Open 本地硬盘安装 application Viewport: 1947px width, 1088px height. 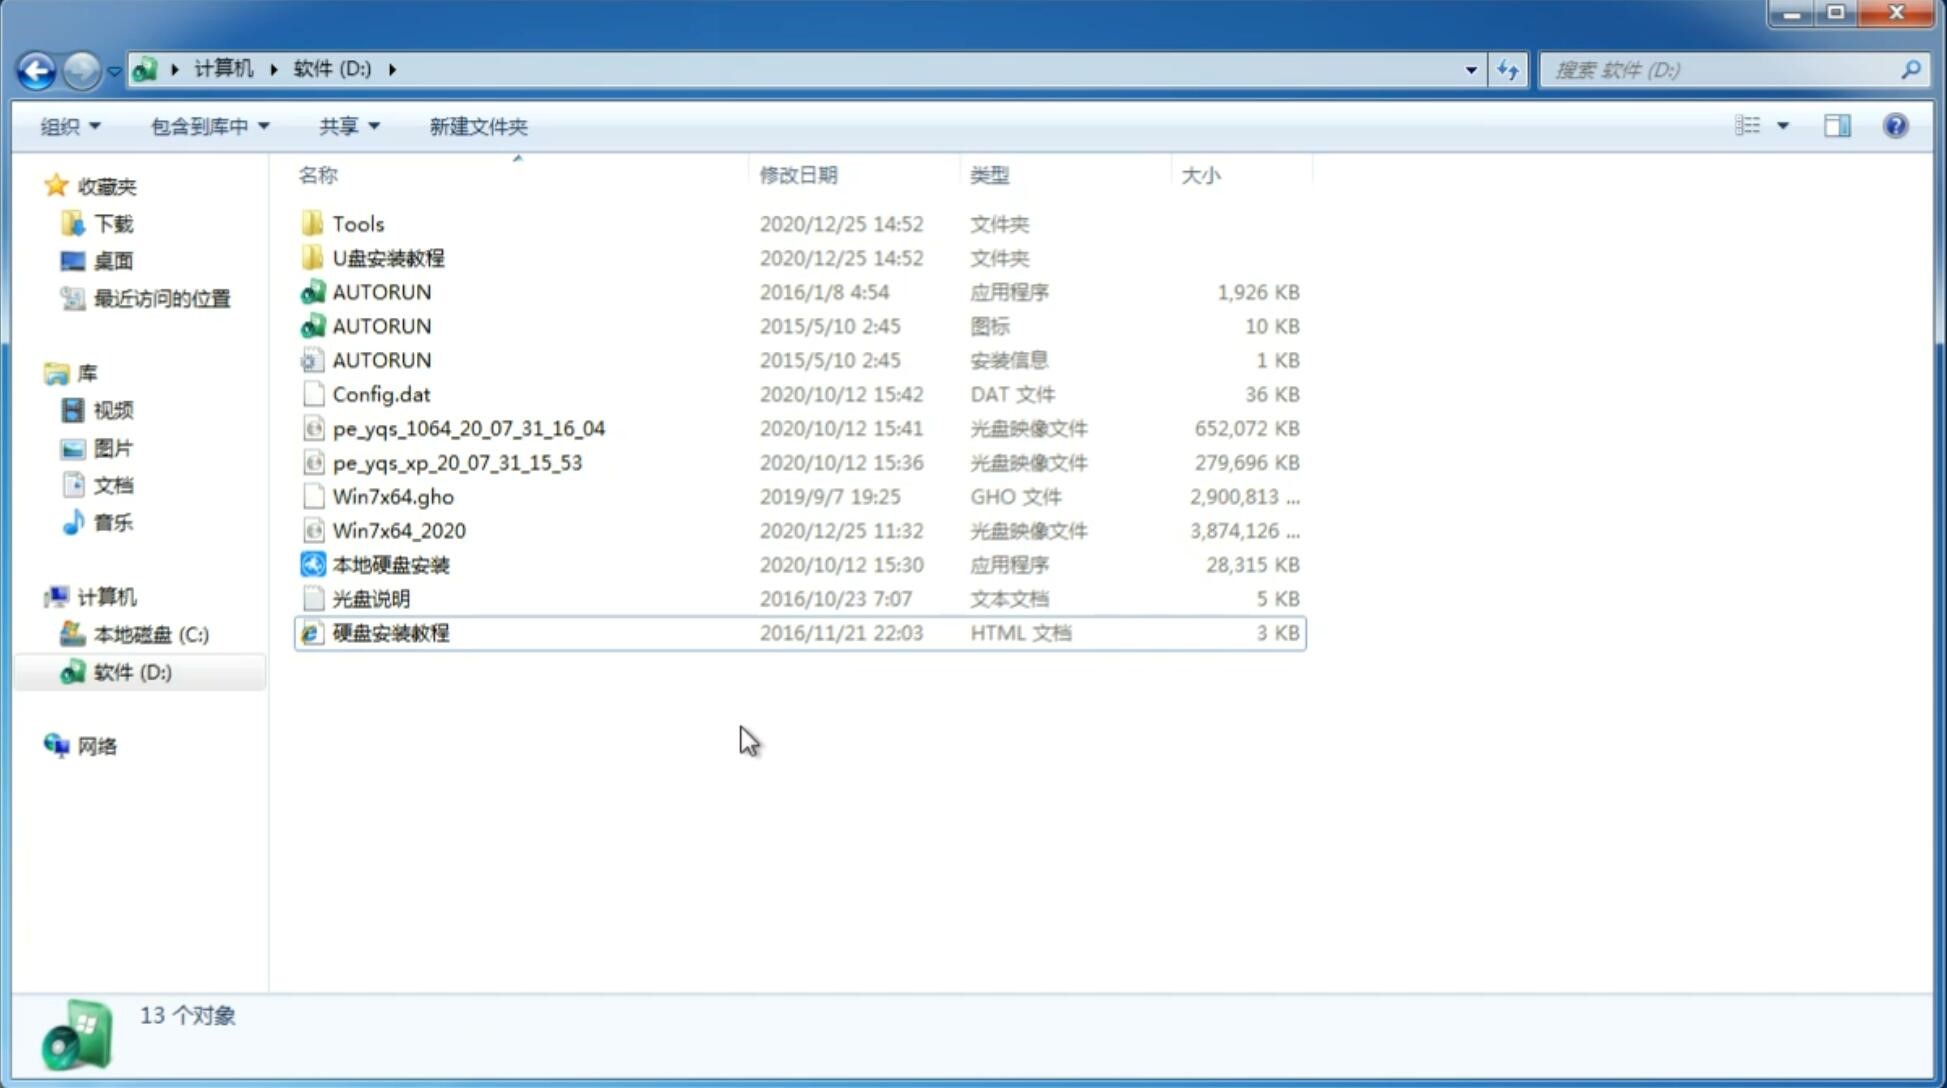click(x=390, y=564)
